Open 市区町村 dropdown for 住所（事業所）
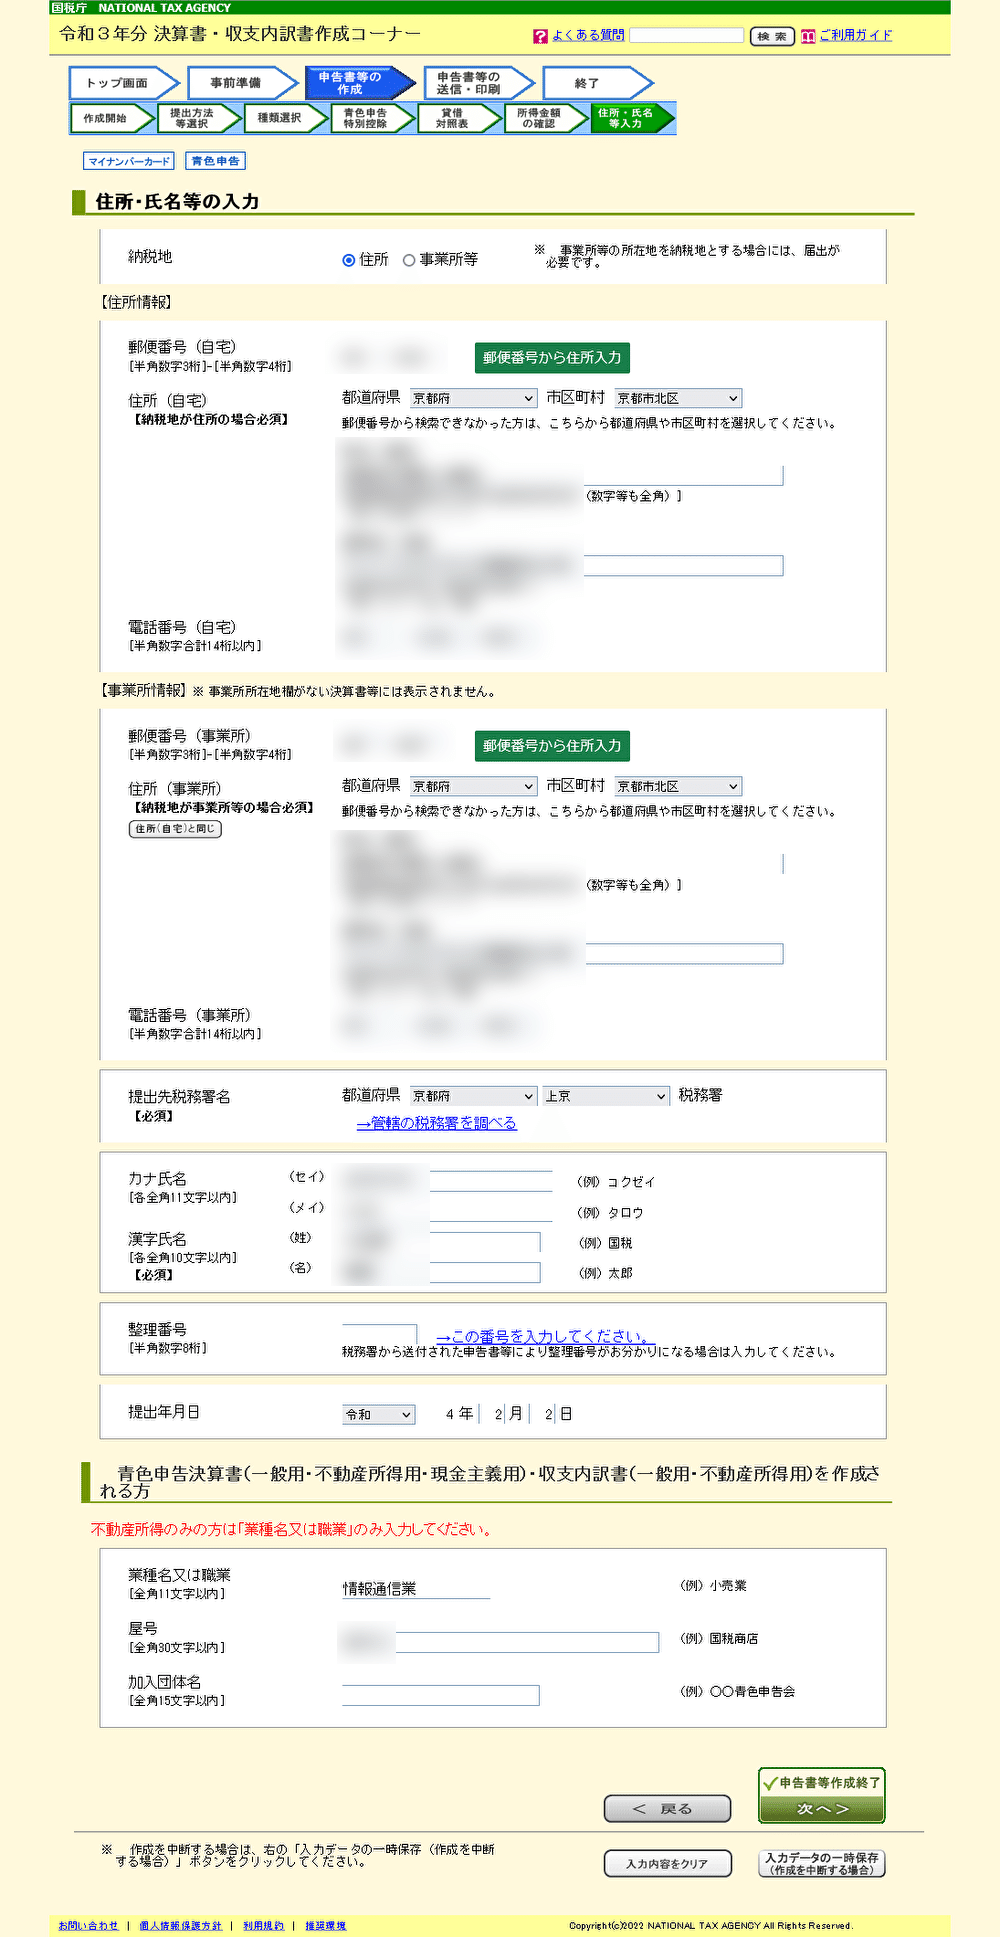 [678, 786]
